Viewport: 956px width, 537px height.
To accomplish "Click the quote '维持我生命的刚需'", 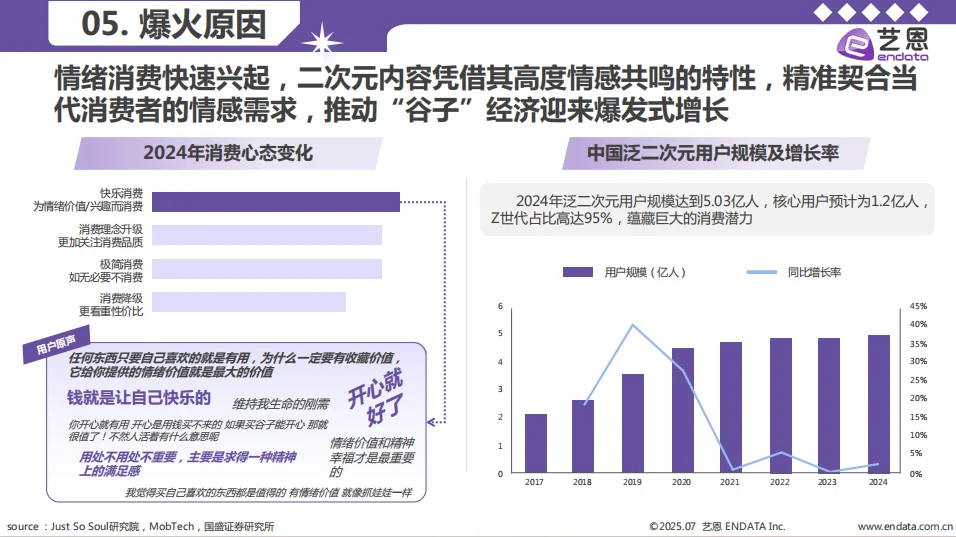I will [280, 404].
